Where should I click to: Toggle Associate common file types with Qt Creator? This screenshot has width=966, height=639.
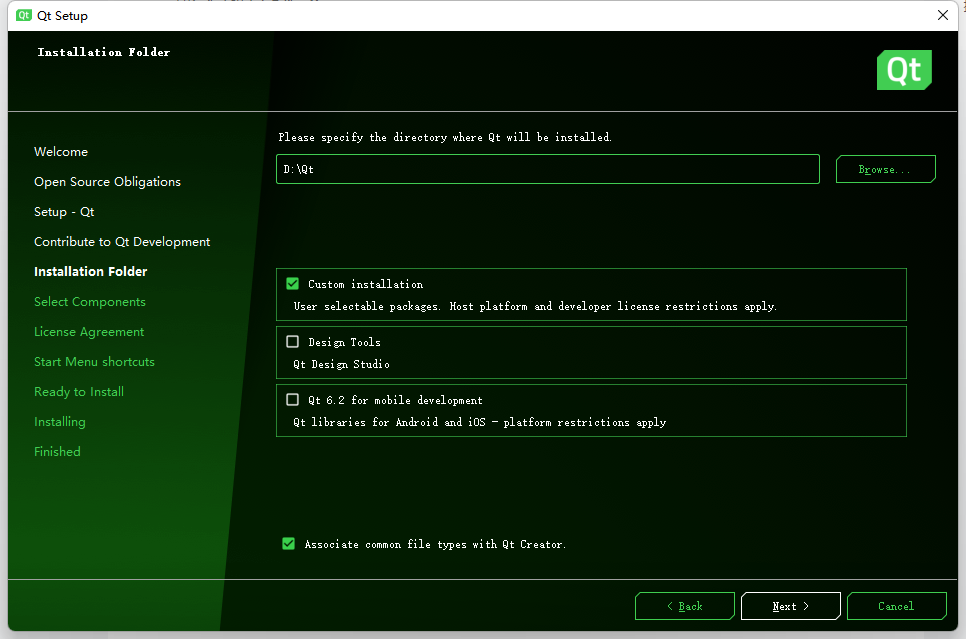coord(288,544)
